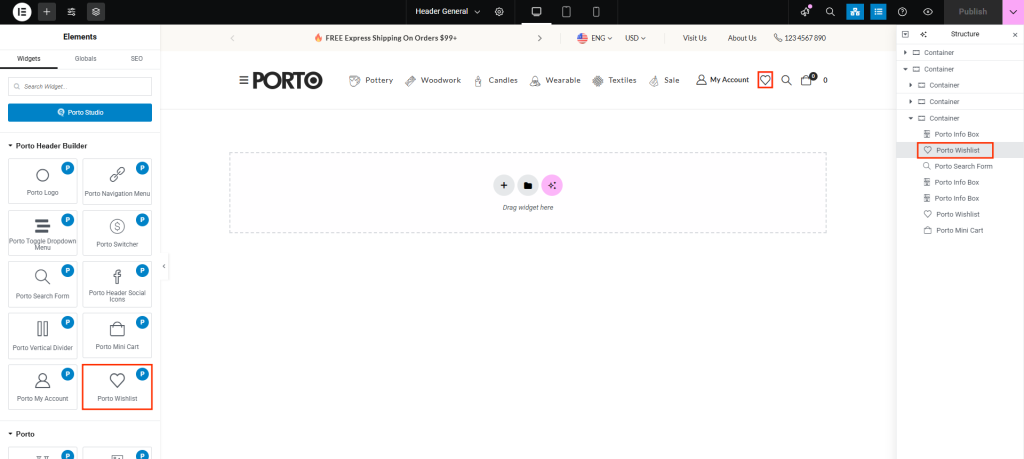
Task: Click the layers Structure icon in top bar
Action: [95, 12]
